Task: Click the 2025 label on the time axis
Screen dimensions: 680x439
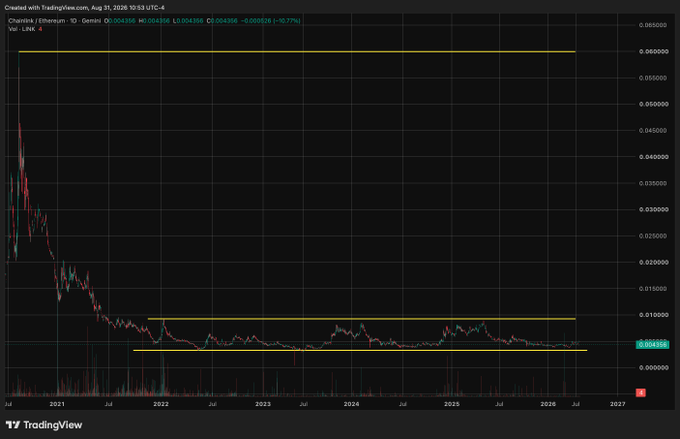Action: (452, 404)
